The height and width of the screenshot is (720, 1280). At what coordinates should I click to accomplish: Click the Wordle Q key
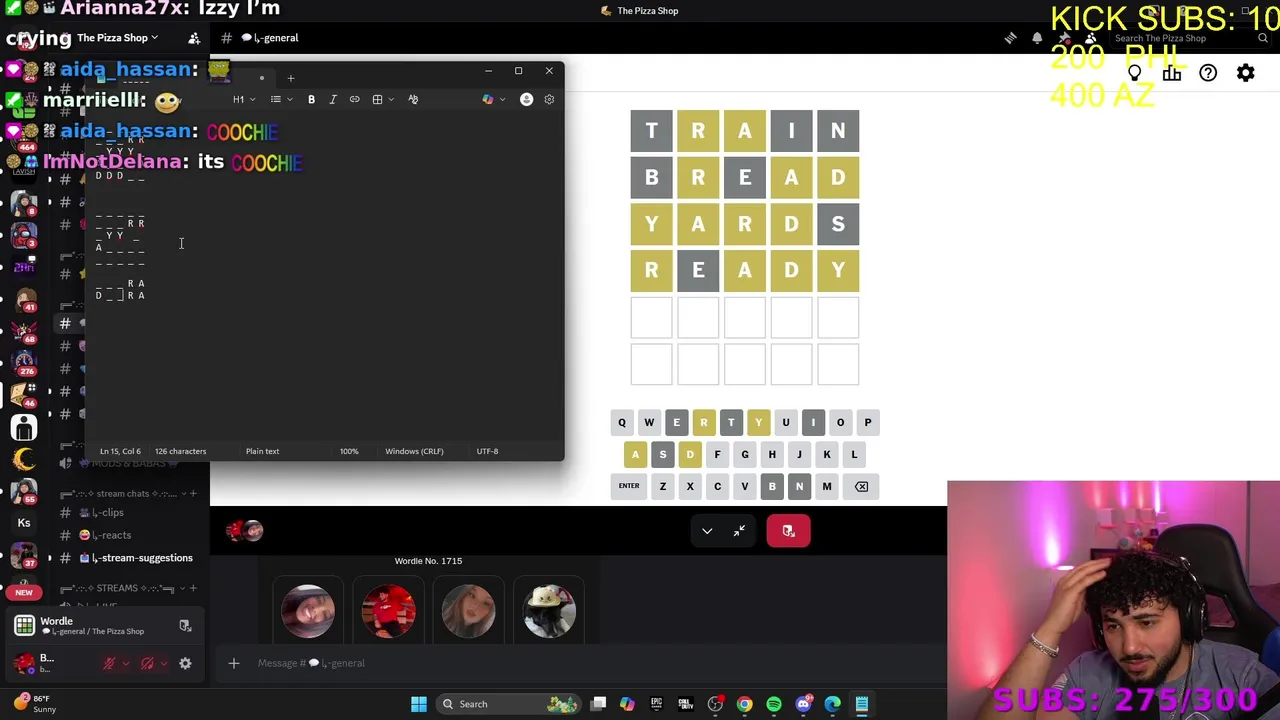point(622,422)
